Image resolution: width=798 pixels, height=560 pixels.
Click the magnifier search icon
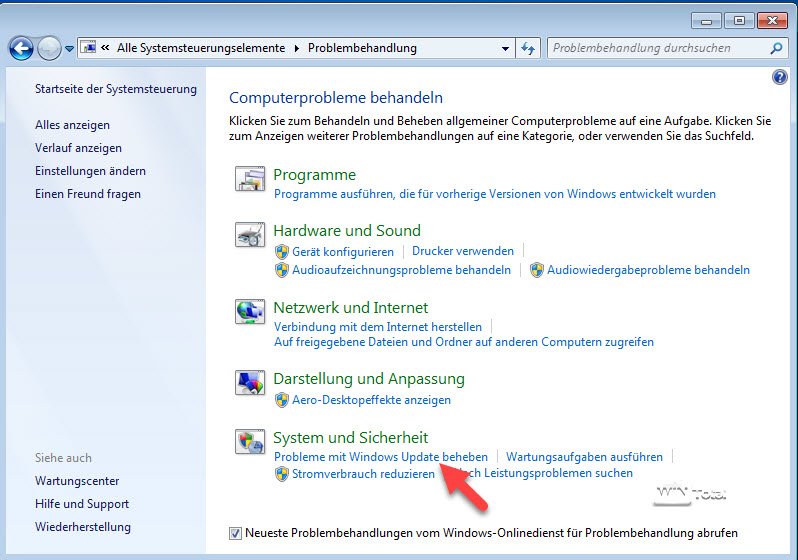click(777, 48)
